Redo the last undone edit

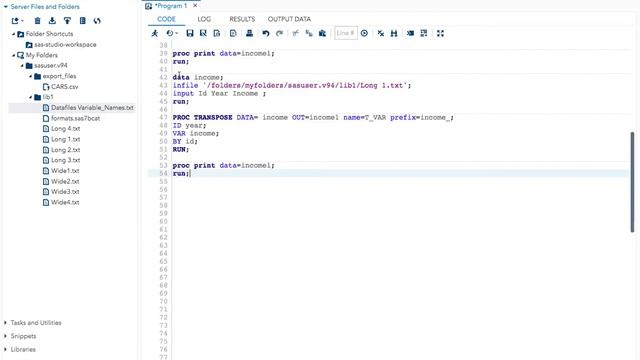tap(280, 33)
